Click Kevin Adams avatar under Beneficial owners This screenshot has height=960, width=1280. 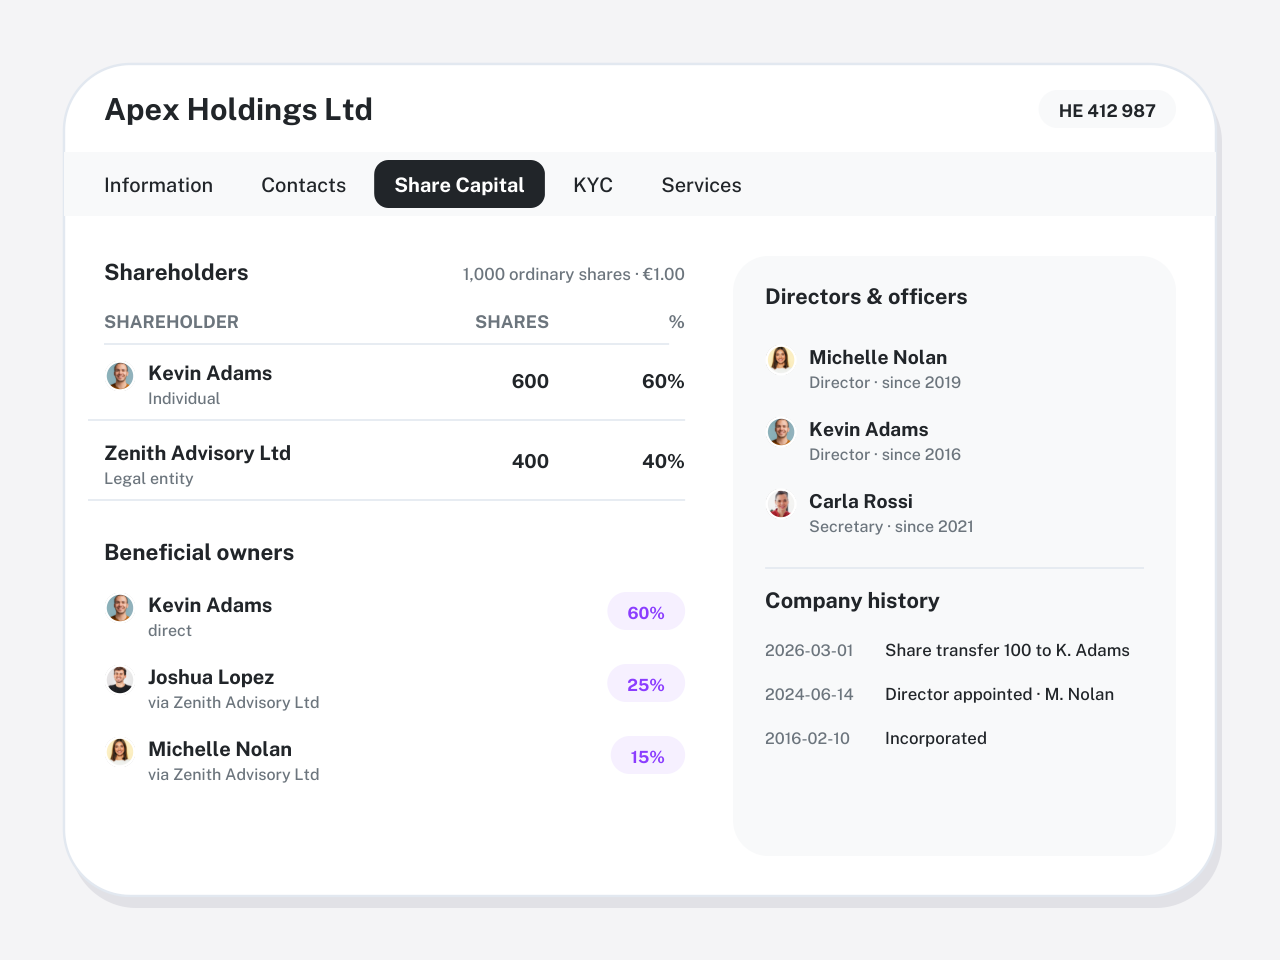pos(120,608)
